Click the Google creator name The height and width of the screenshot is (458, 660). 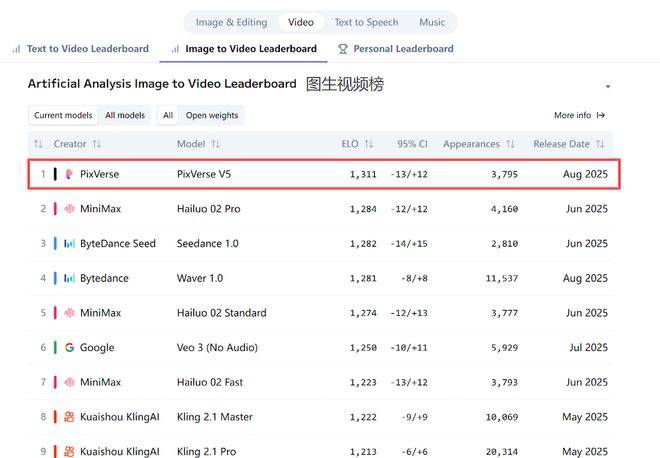[97, 348]
